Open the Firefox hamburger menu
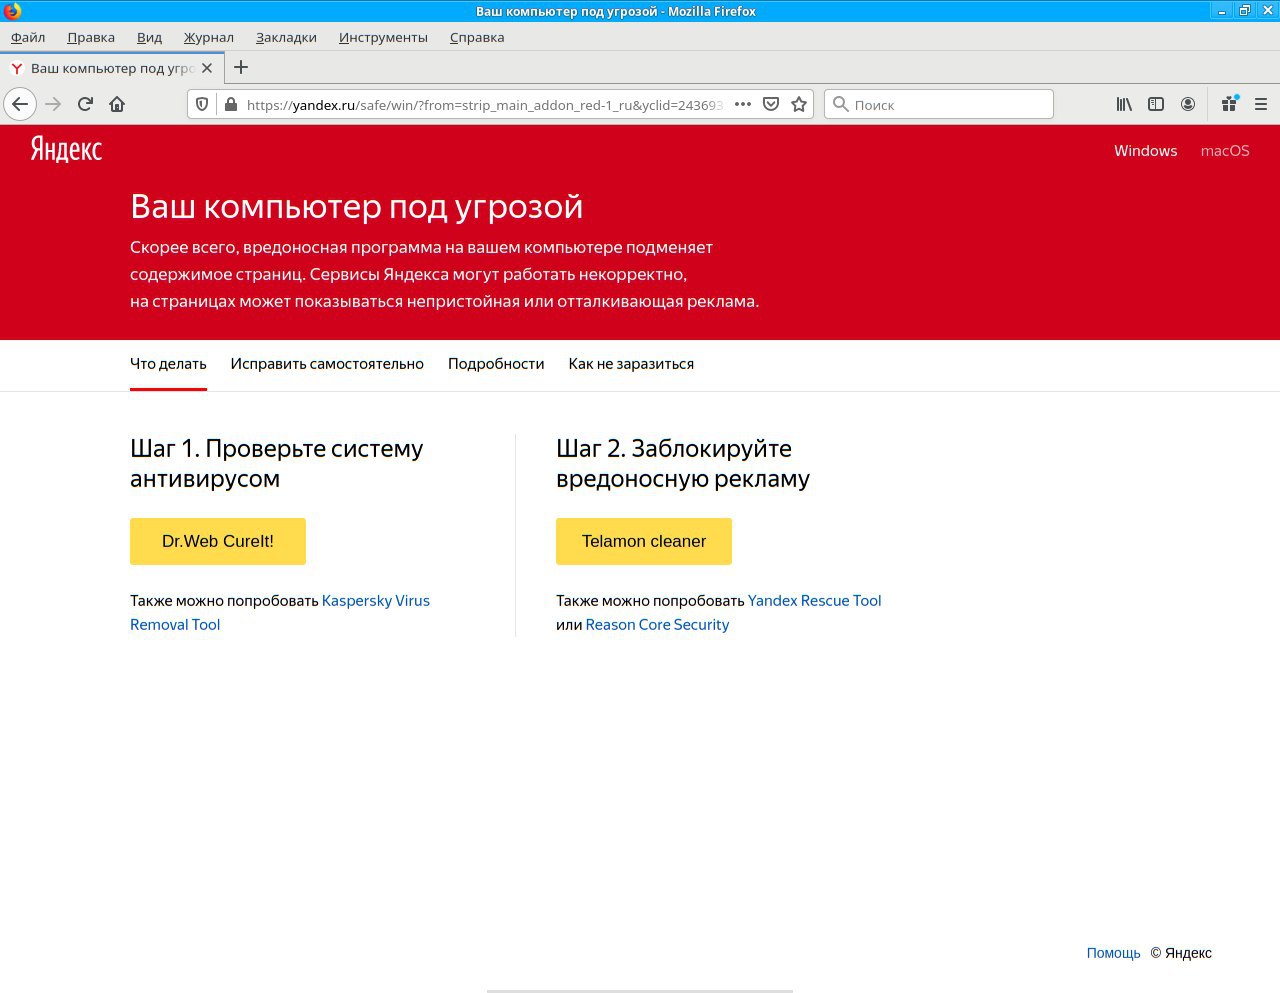Image resolution: width=1280 pixels, height=993 pixels. (1261, 104)
